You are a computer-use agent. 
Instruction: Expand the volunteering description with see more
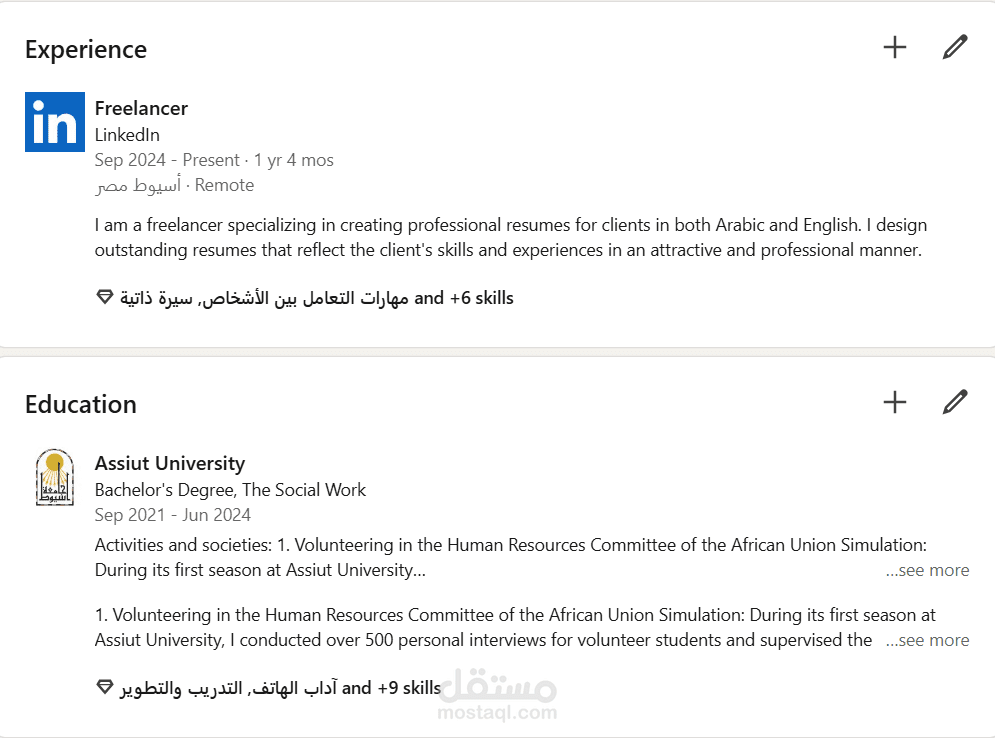coord(928,640)
